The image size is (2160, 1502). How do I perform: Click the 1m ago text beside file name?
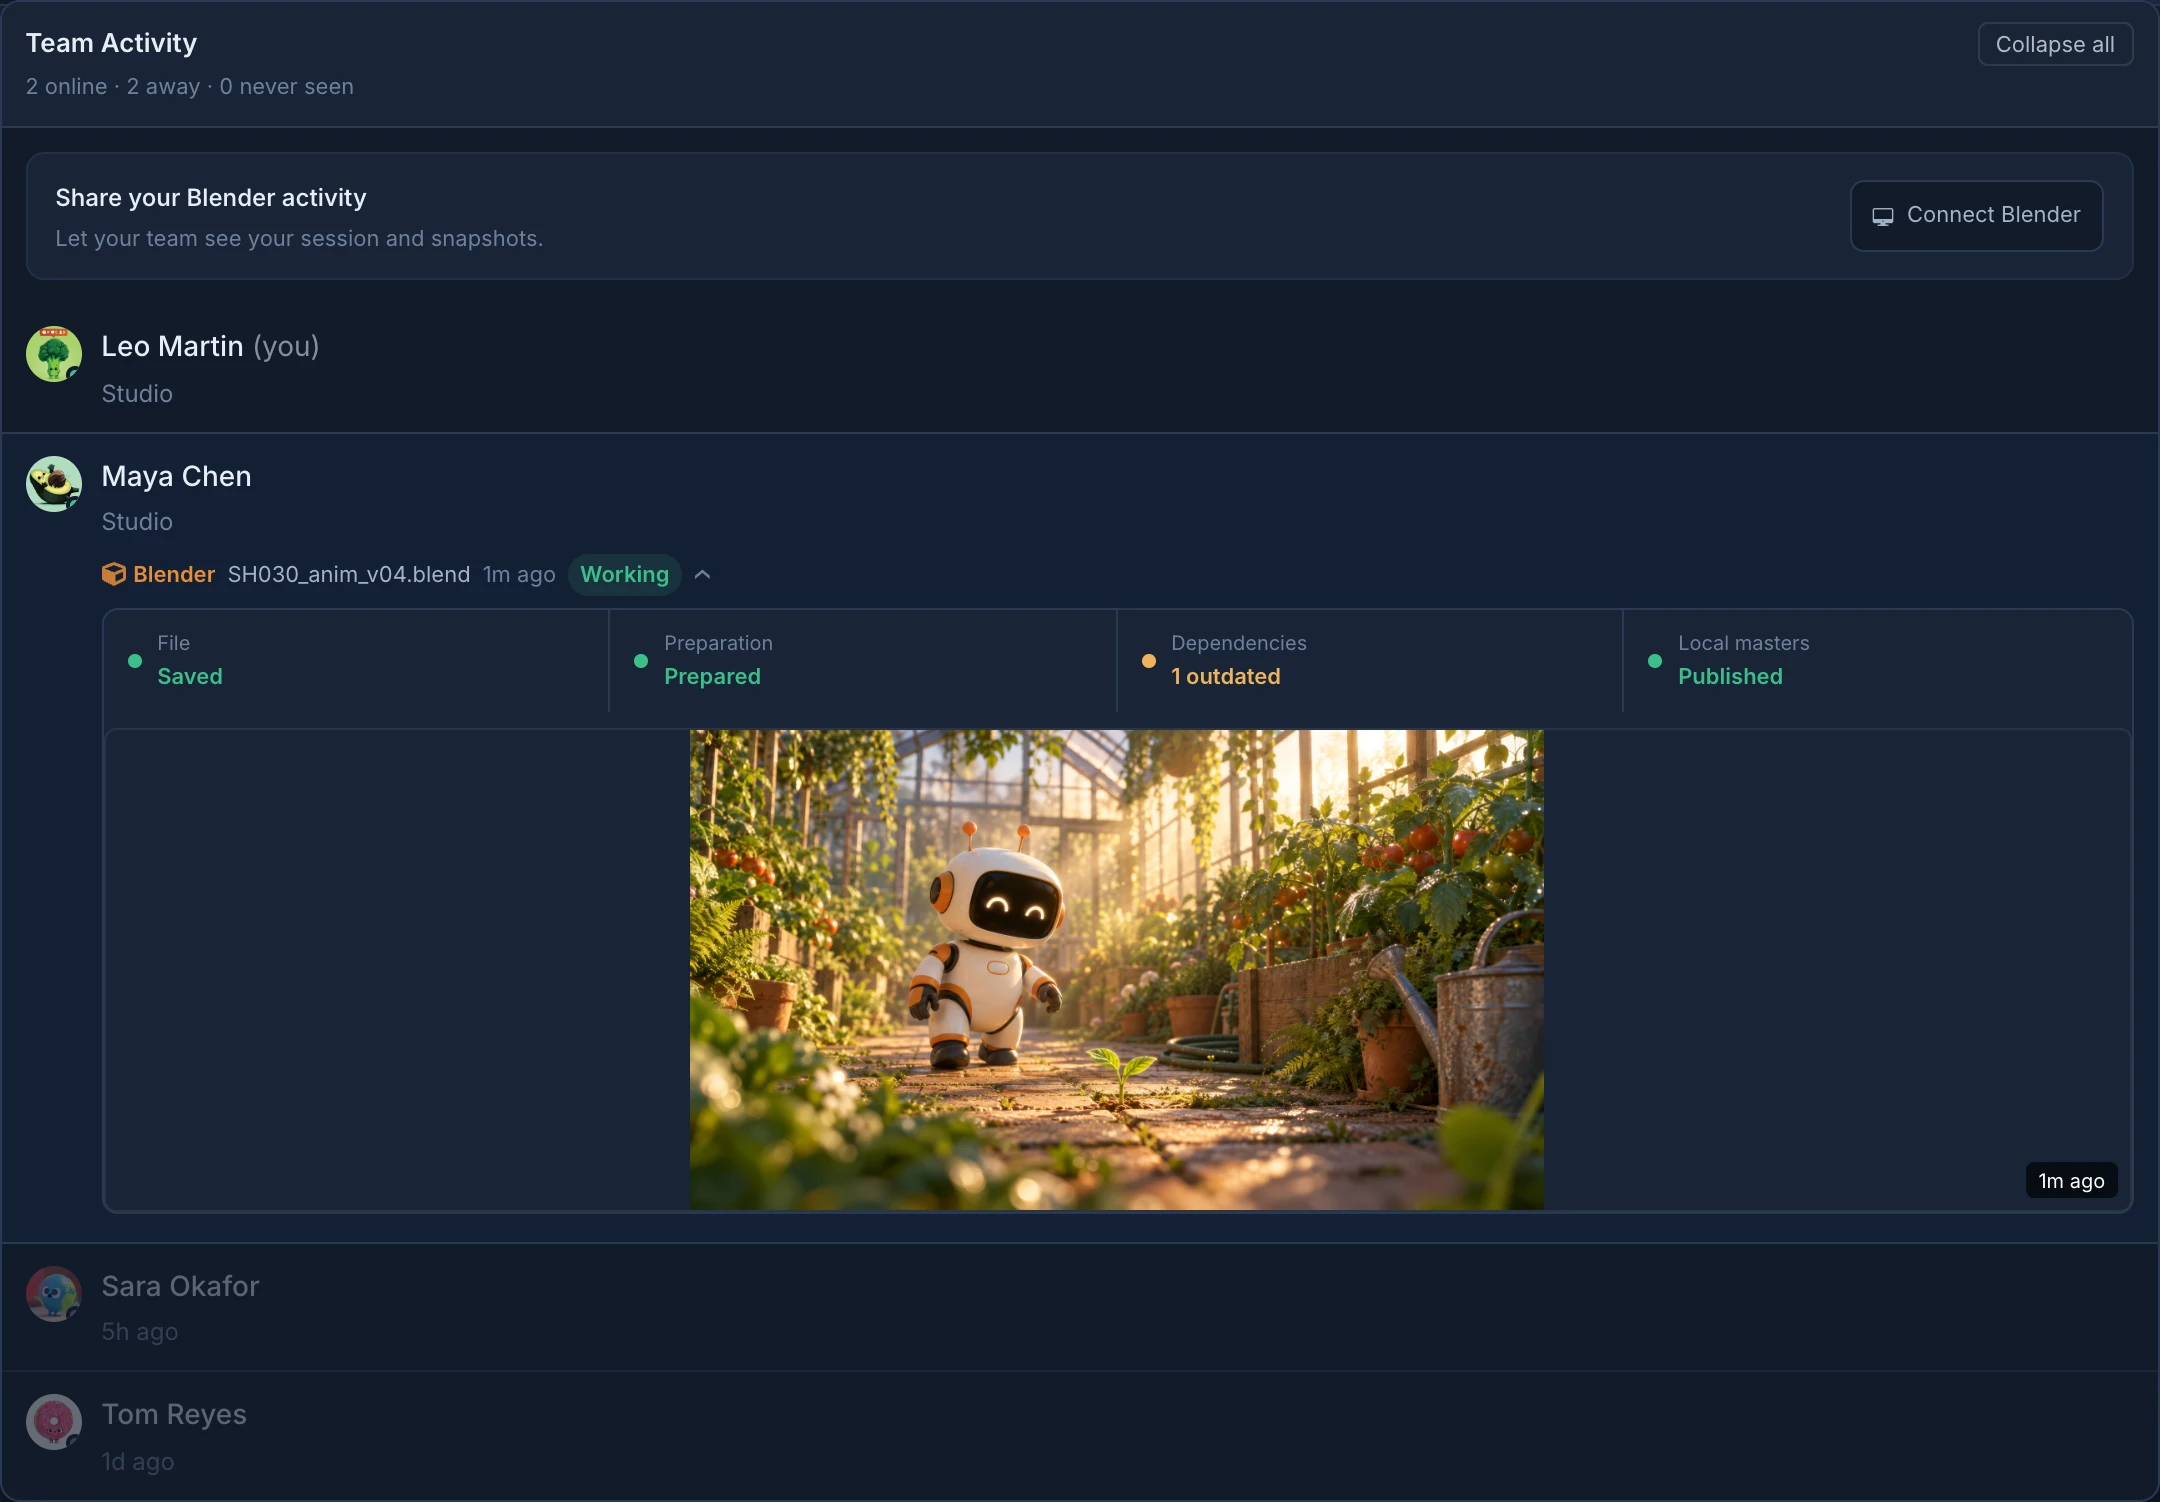[x=519, y=574]
